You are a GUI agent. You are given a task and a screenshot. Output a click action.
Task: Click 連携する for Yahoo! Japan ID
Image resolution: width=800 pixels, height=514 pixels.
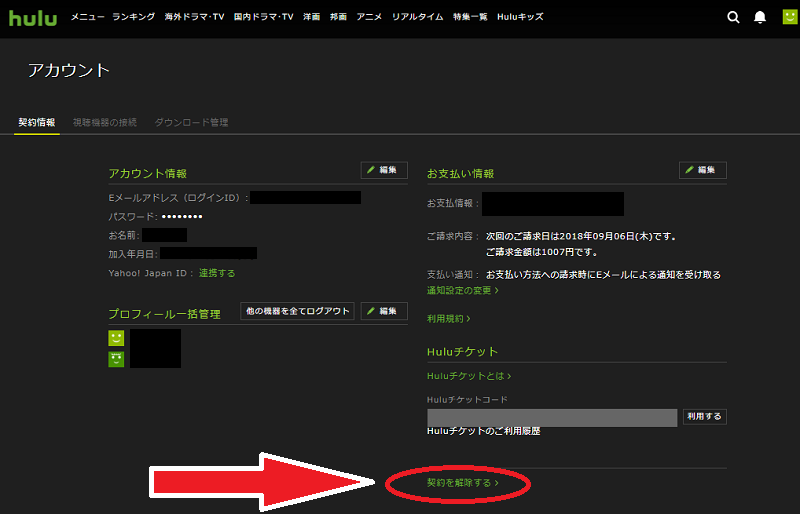(x=217, y=273)
